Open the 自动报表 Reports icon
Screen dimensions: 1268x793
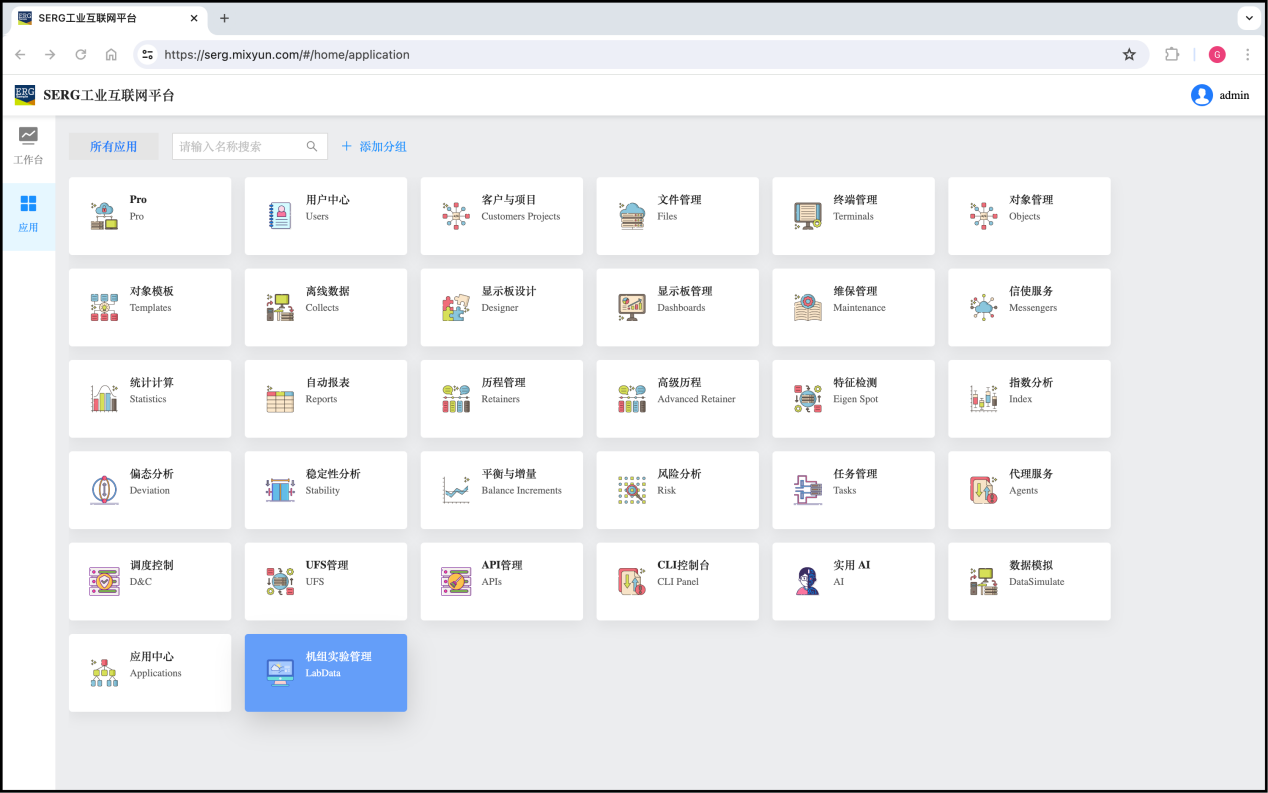(280, 399)
